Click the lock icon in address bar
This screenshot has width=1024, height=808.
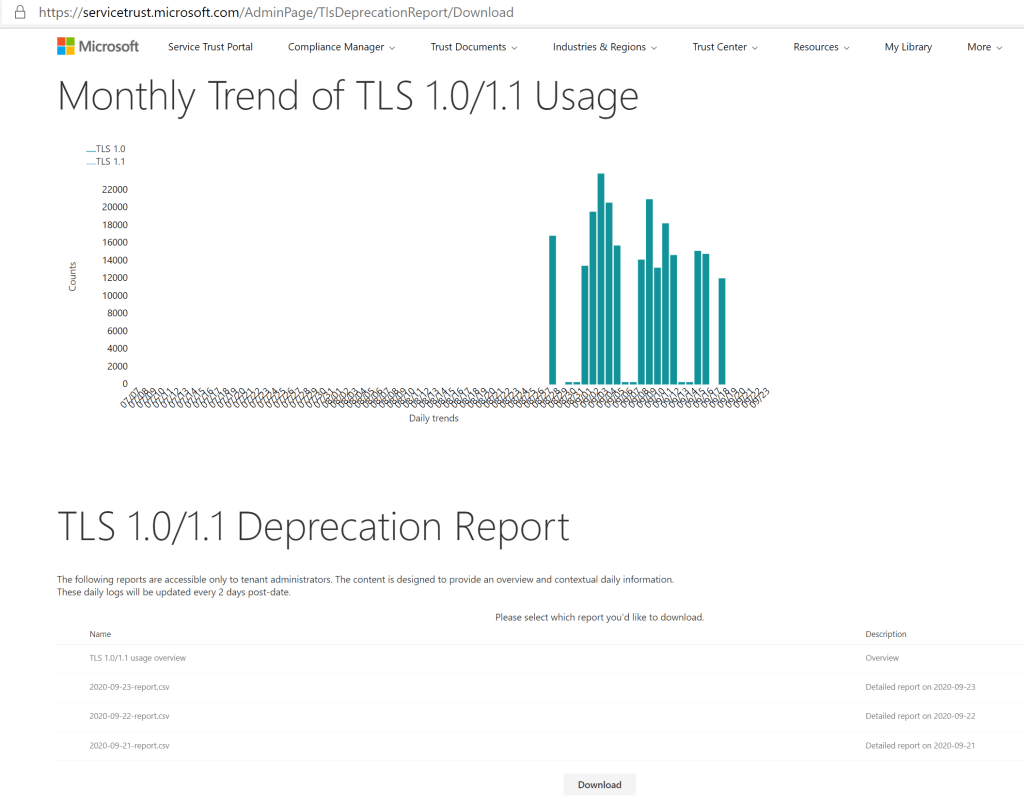(x=18, y=13)
